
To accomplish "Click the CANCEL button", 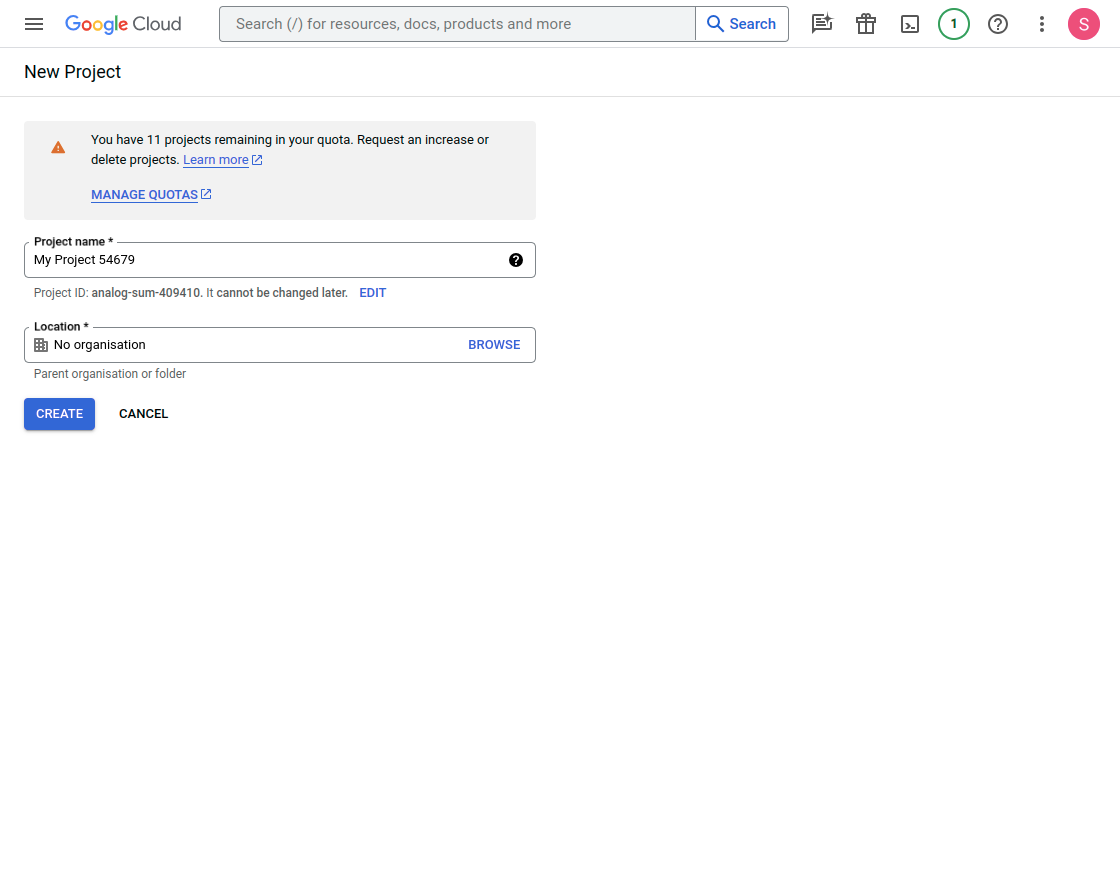I will 144,414.
